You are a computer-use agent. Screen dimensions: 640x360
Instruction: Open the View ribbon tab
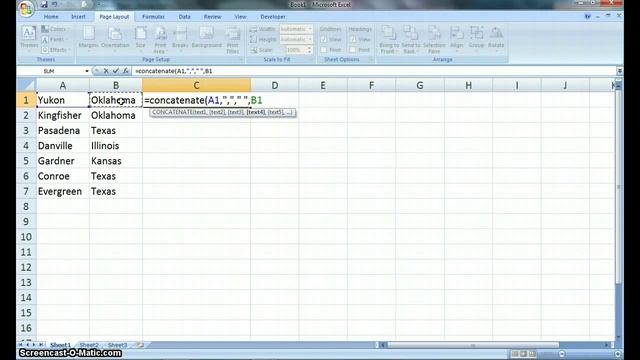pyautogui.click(x=240, y=17)
